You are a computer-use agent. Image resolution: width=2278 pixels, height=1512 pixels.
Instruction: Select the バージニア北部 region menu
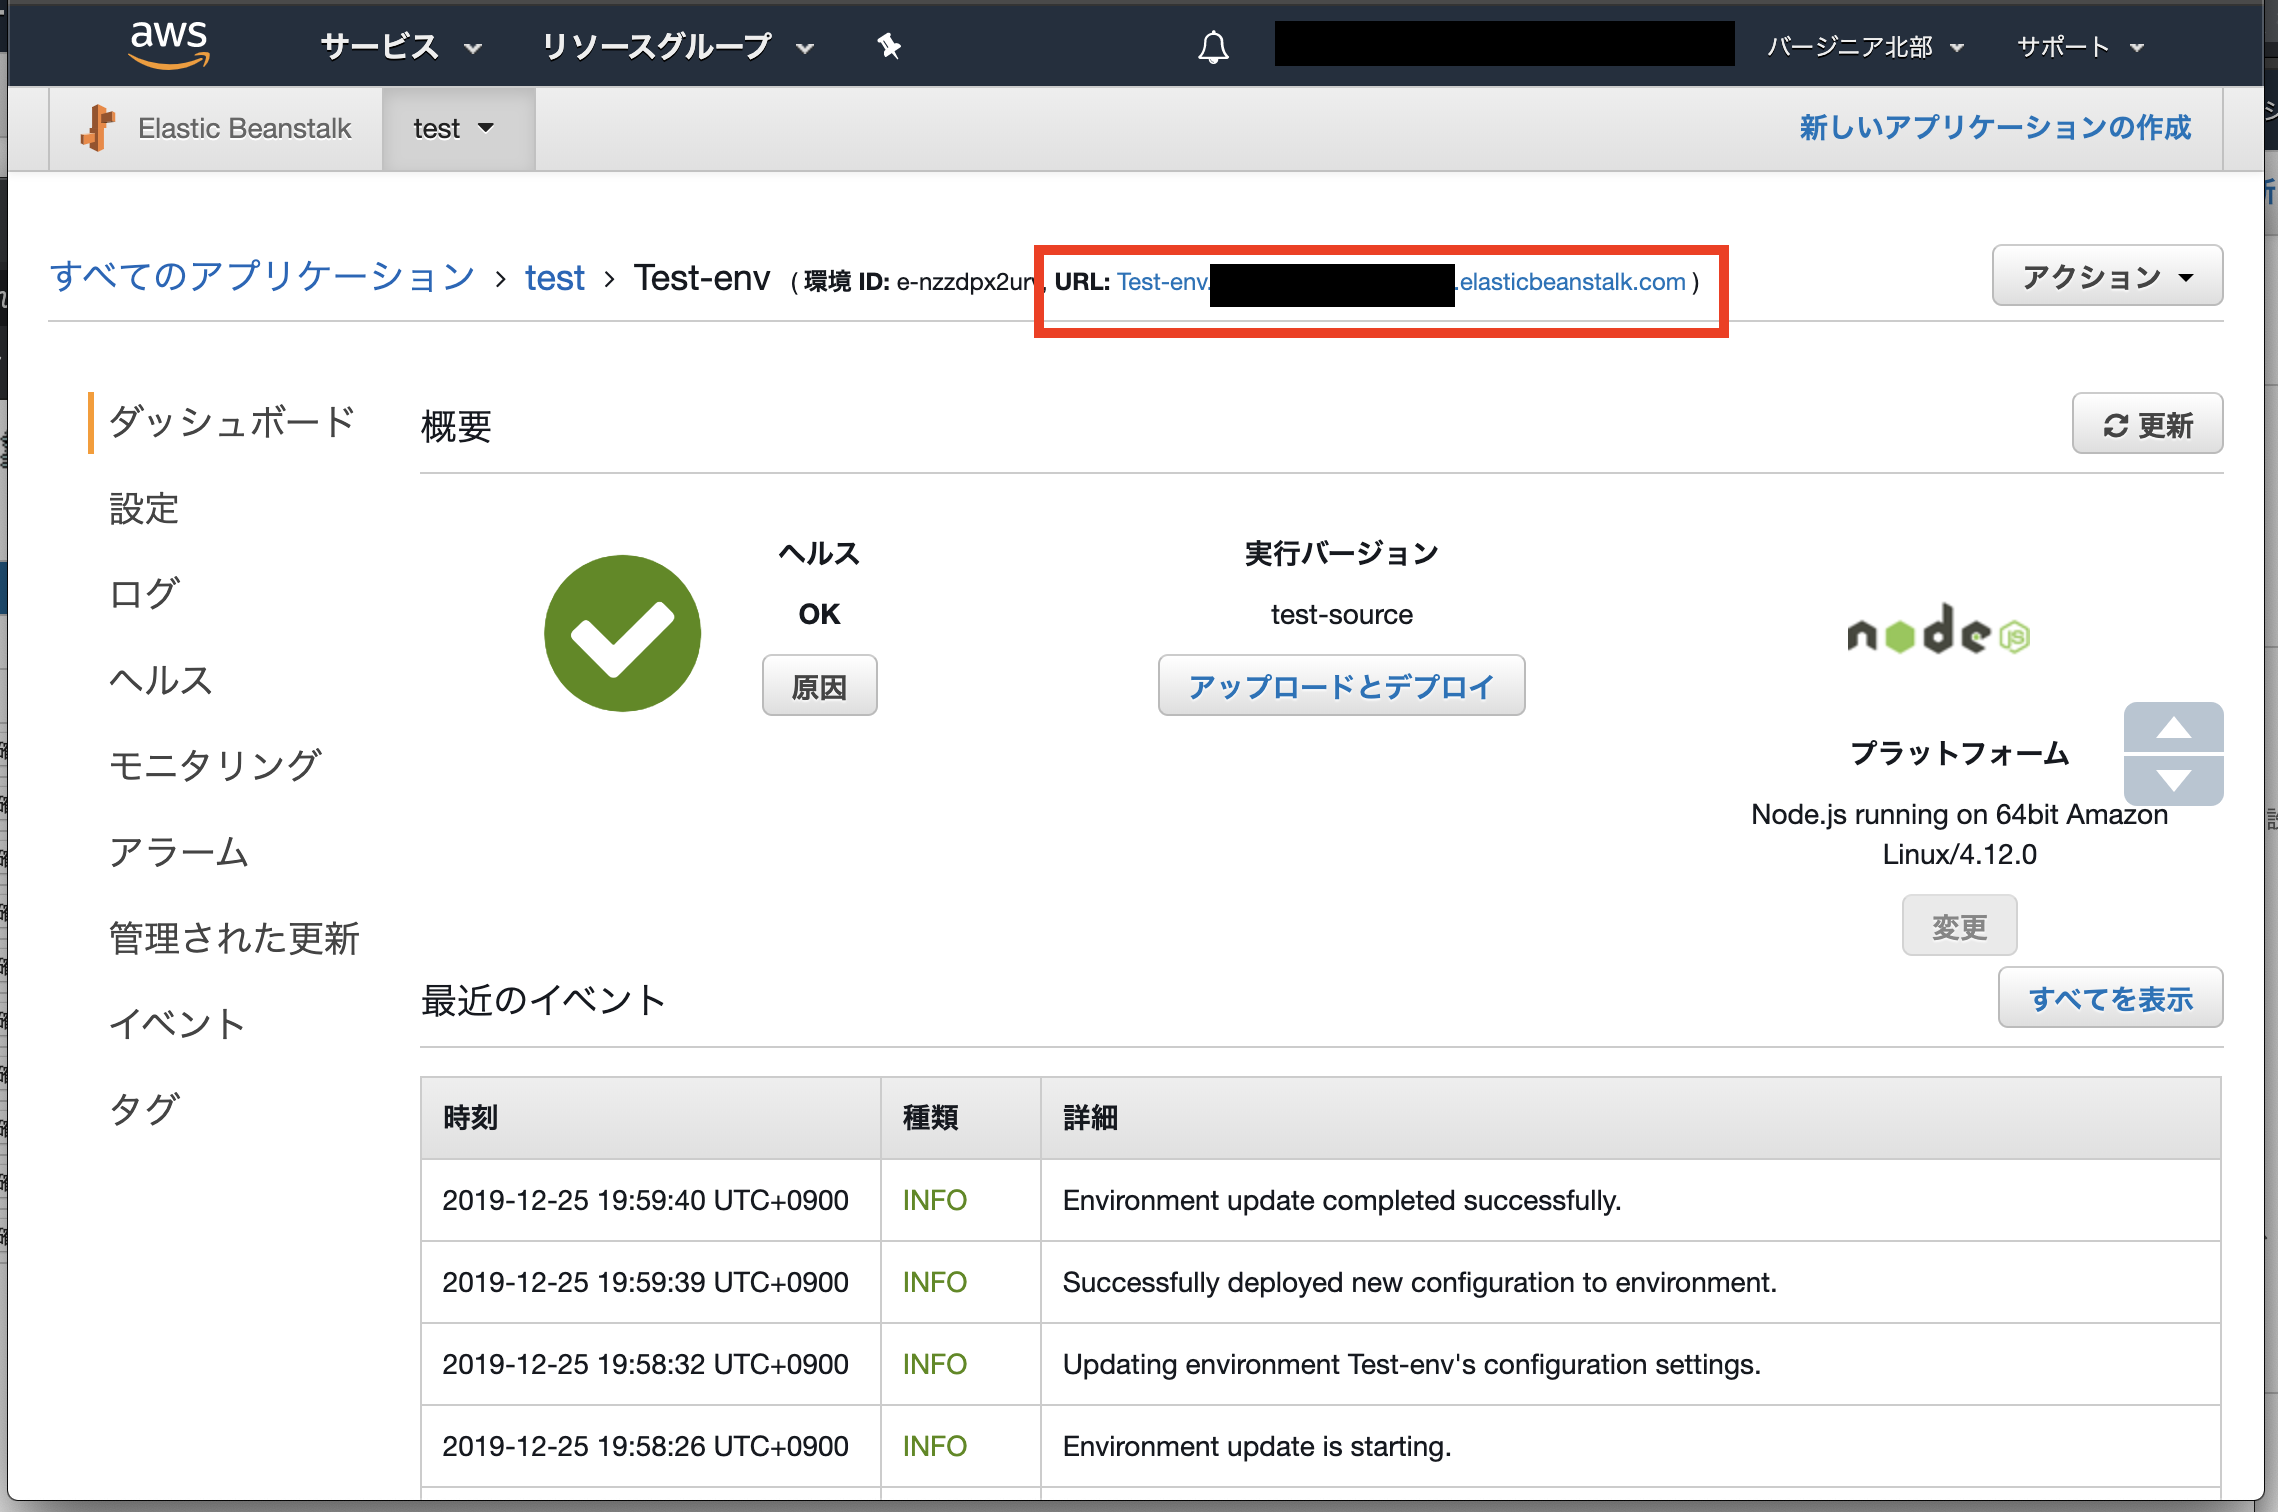1864,47
